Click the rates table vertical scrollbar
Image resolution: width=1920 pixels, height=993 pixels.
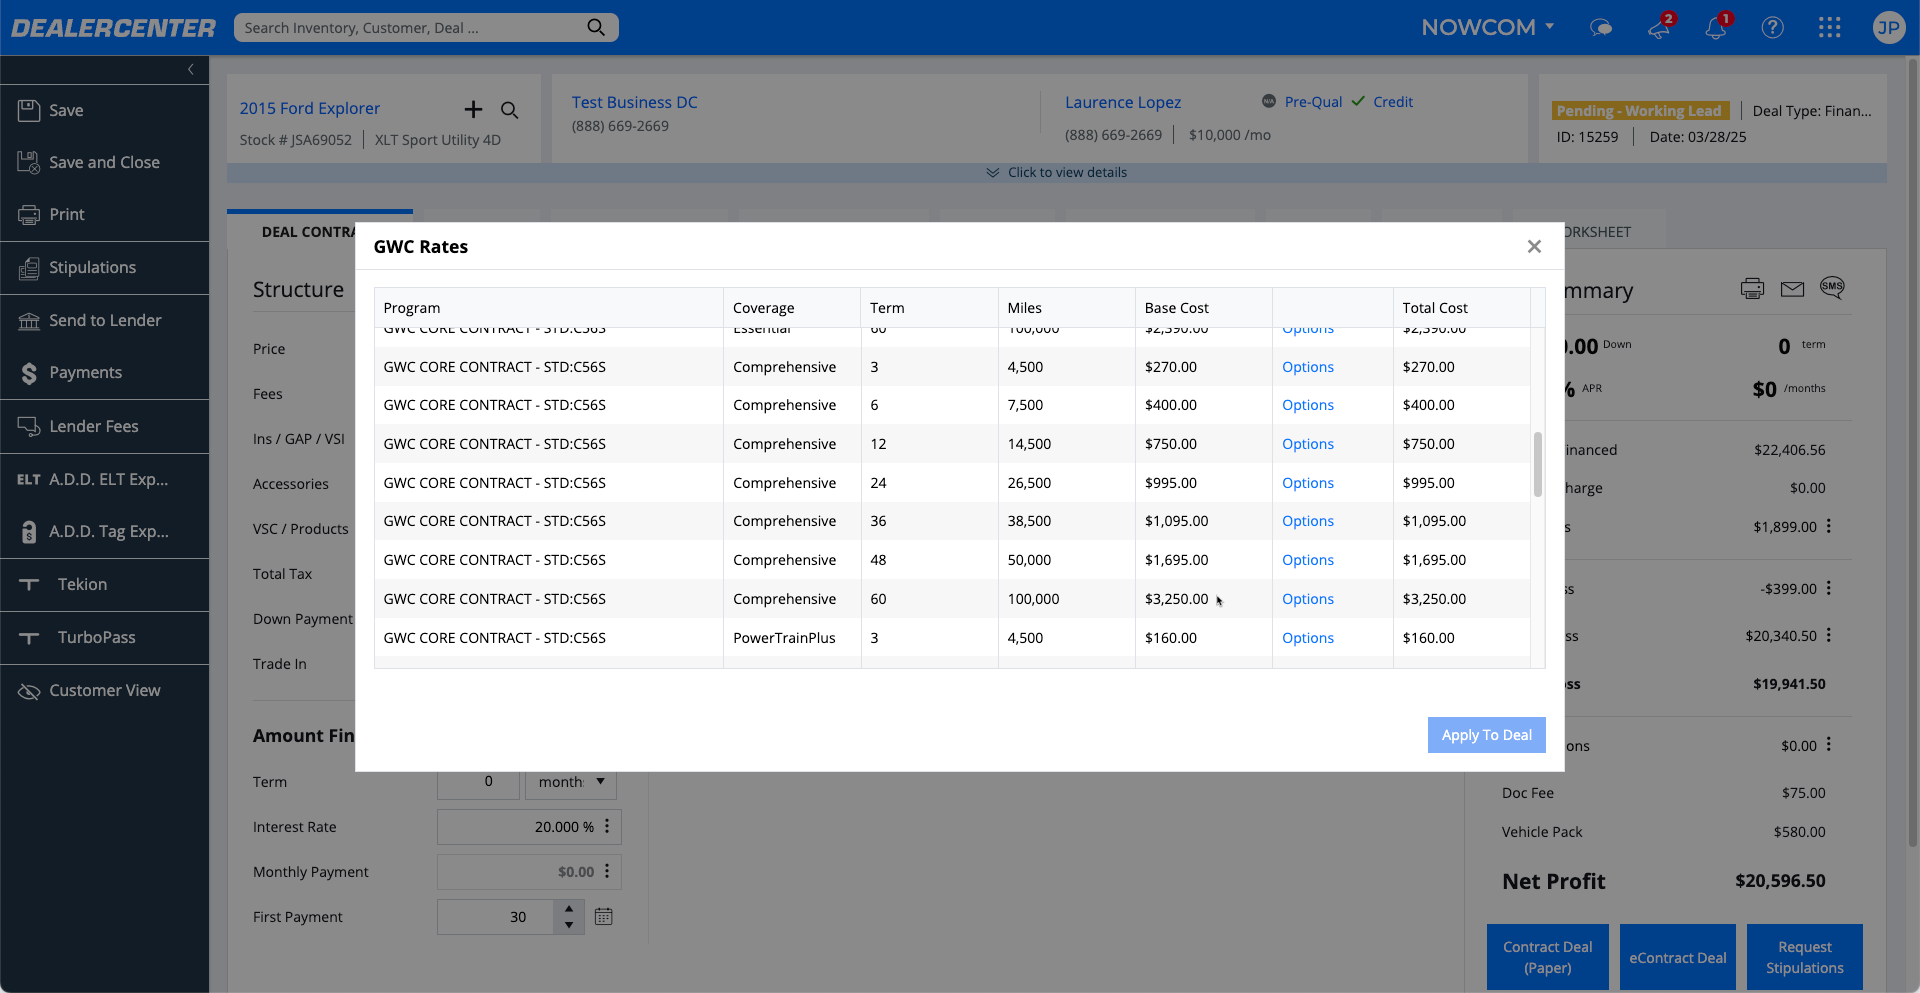[x=1538, y=464]
